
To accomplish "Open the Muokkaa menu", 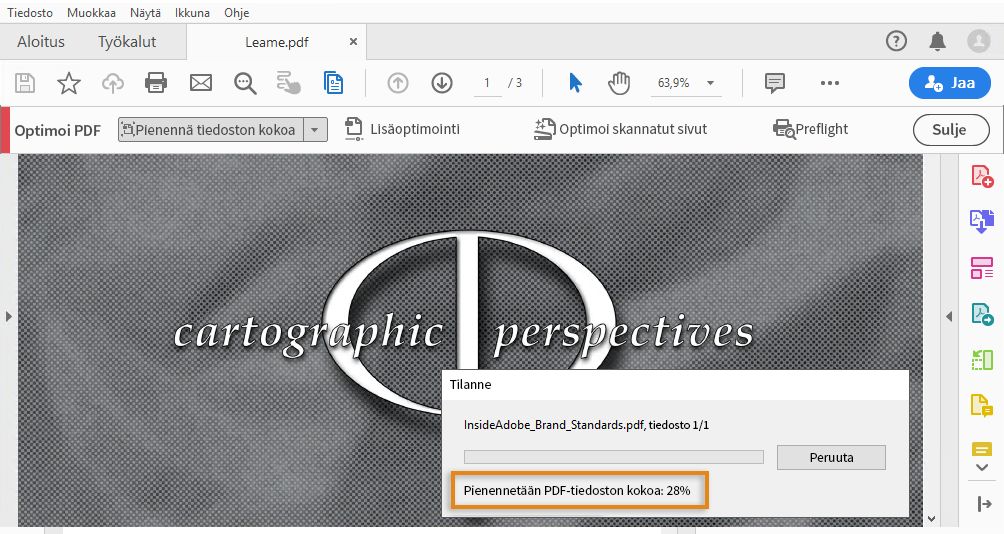I will (91, 13).
